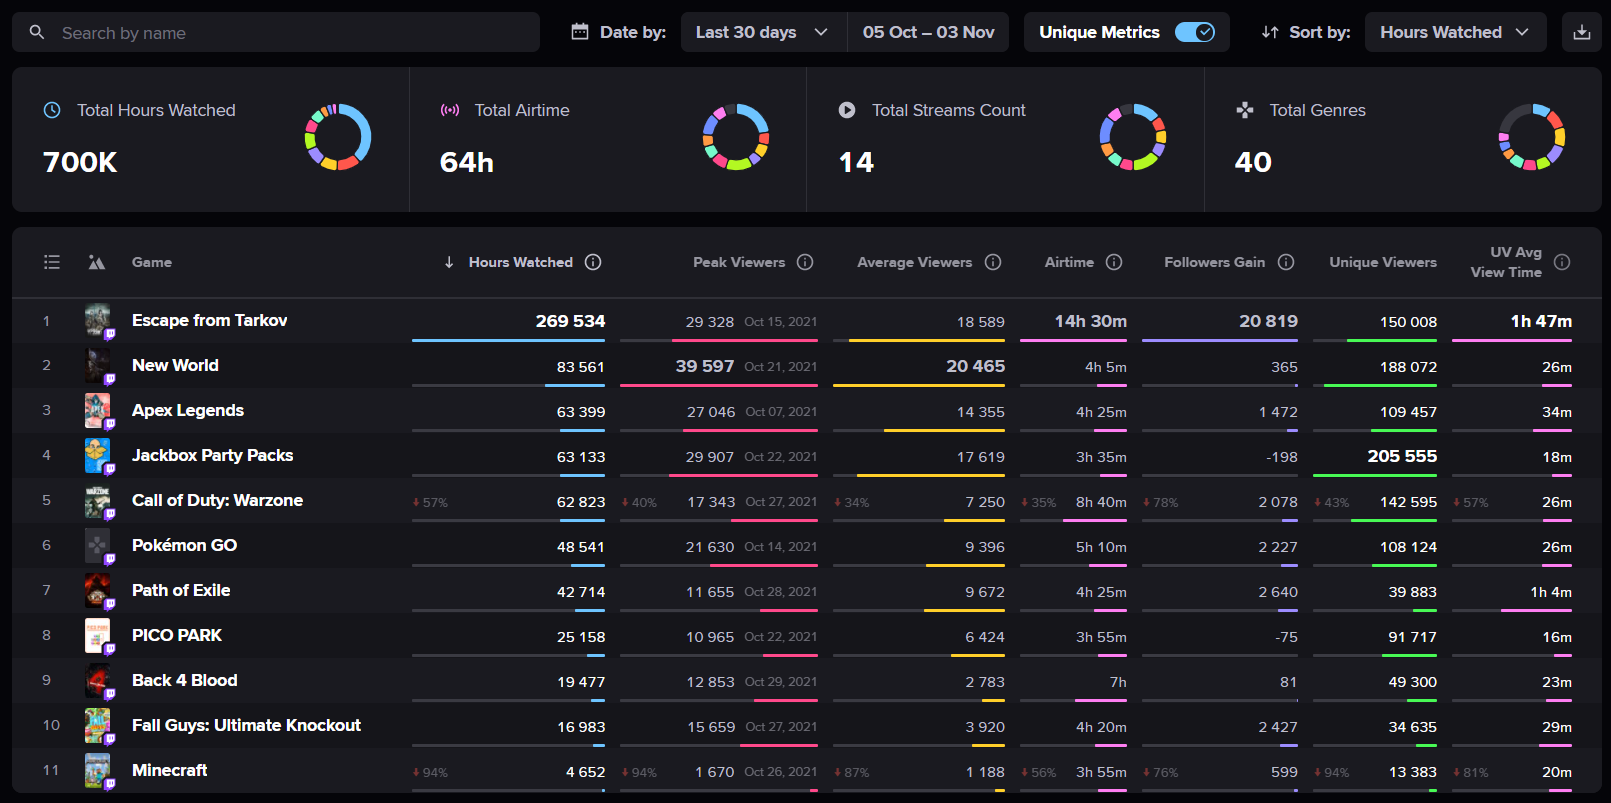Click the Back 4 Blood thumbnail

tap(98, 681)
